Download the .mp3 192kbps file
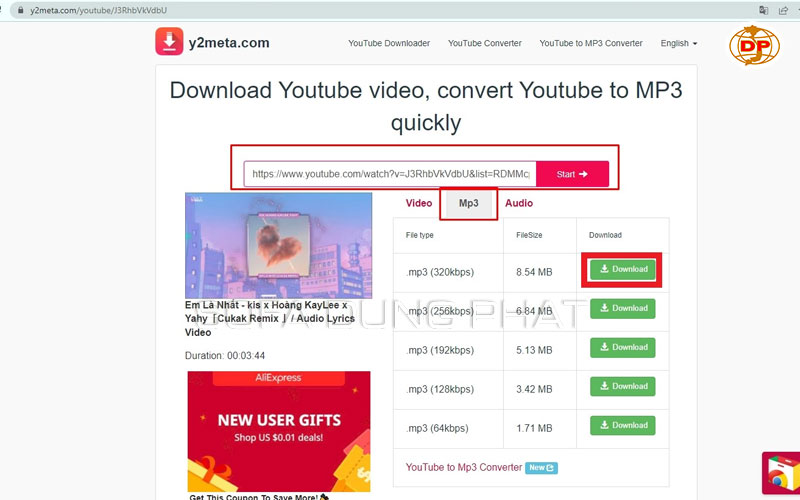The image size is (800, 500). pos(622,347)
